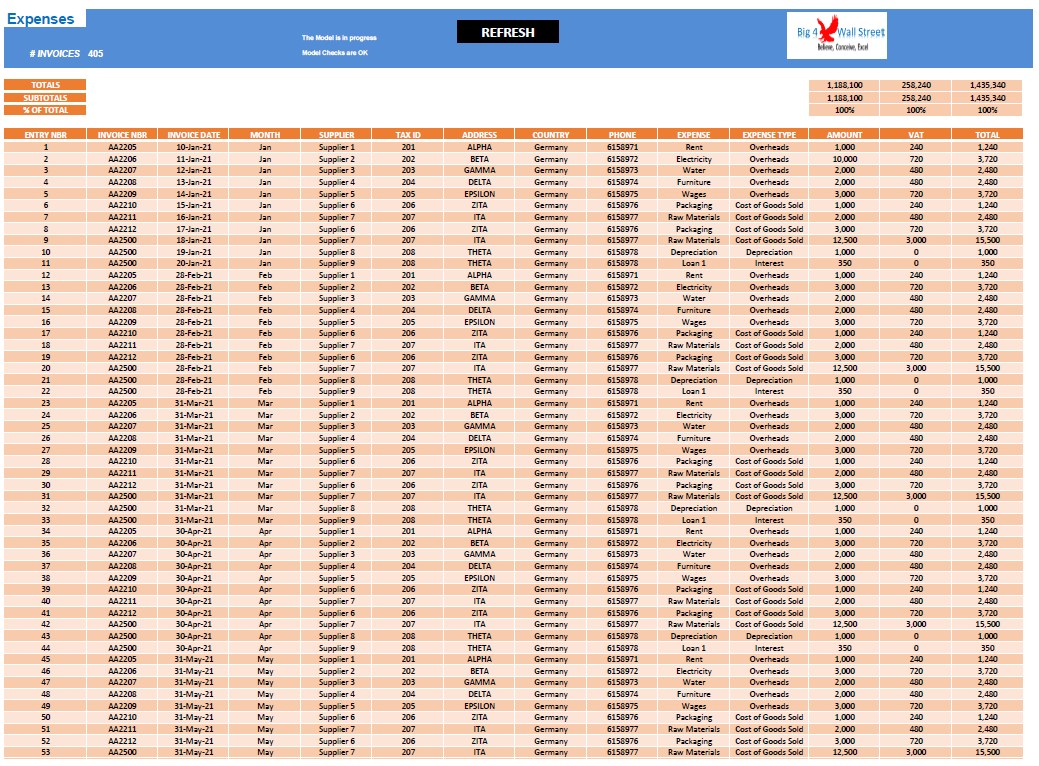The width and height of the screenshot is (1039, 766).
Task: Click the COUNTRY column header
Action: click(551, 135)
